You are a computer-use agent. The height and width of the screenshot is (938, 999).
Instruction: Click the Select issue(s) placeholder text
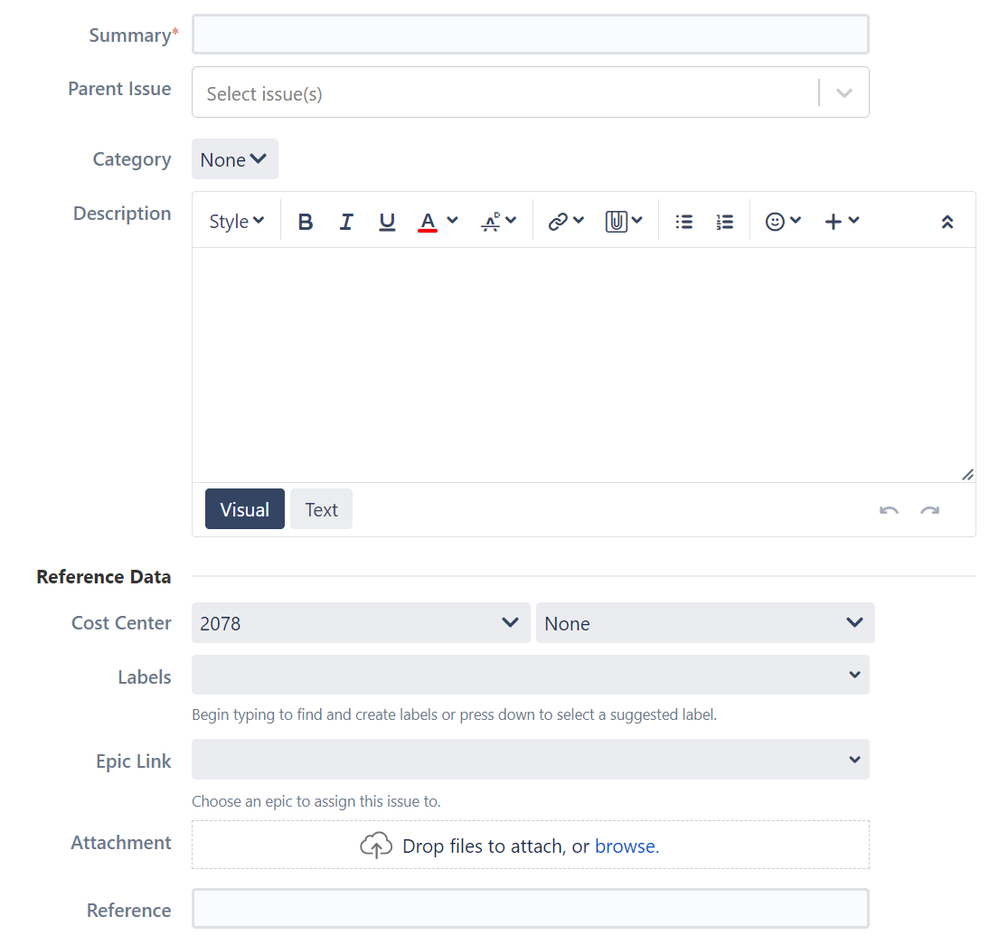[264, 94]
